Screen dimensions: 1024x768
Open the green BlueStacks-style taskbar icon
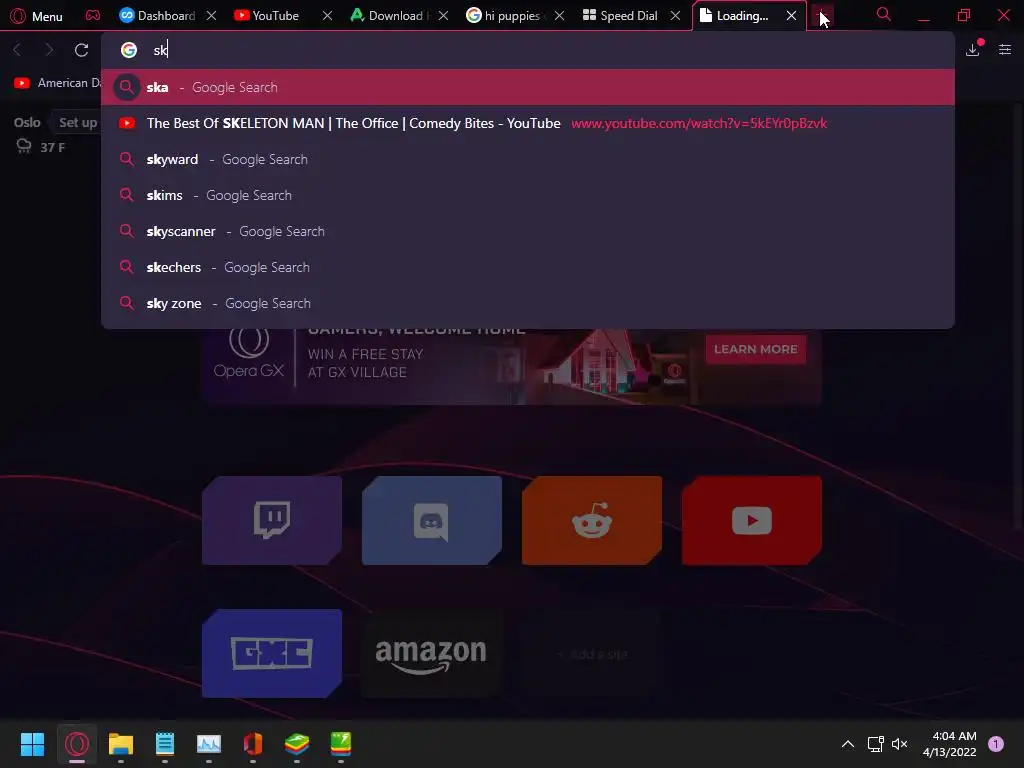341,744
